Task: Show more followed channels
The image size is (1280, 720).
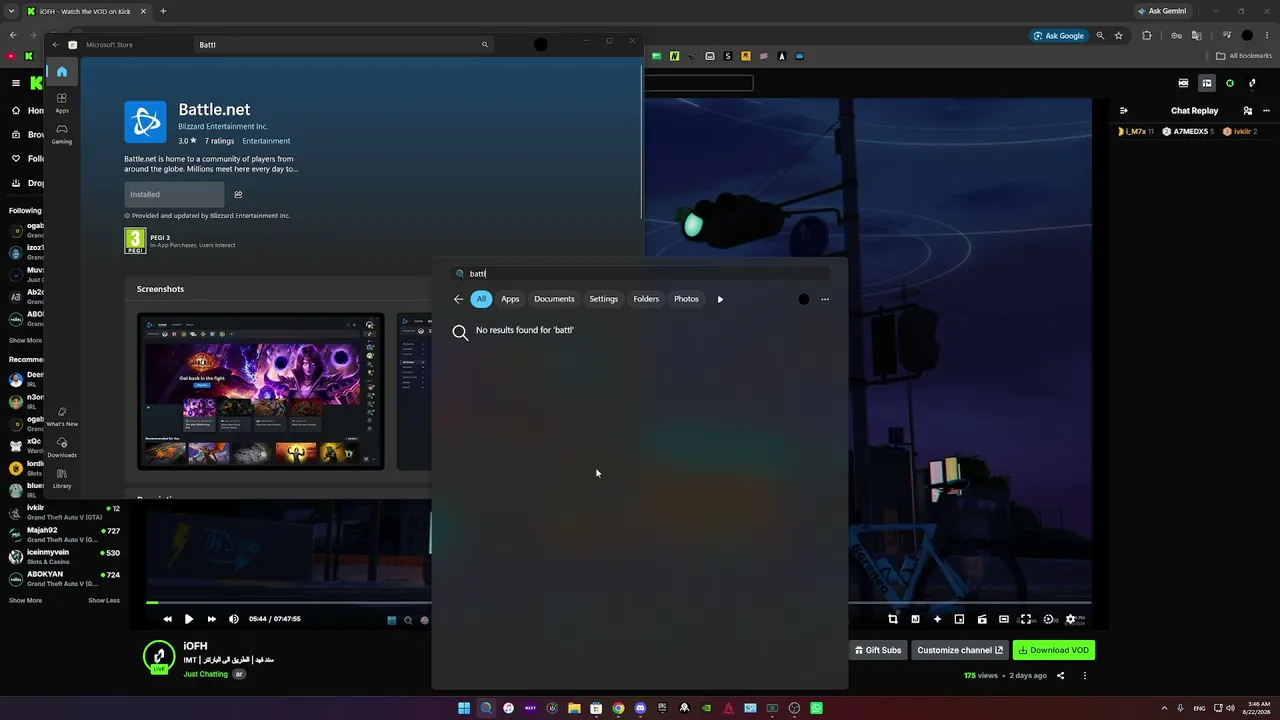Action: pos(25,340)
